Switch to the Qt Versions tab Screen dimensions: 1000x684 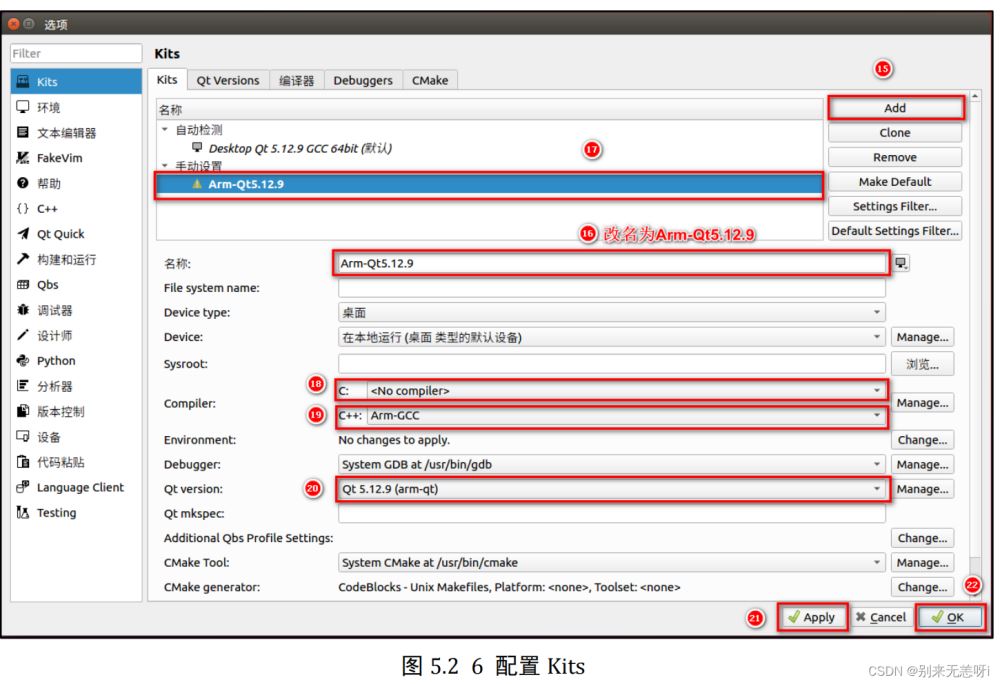[x=227, y=81]
